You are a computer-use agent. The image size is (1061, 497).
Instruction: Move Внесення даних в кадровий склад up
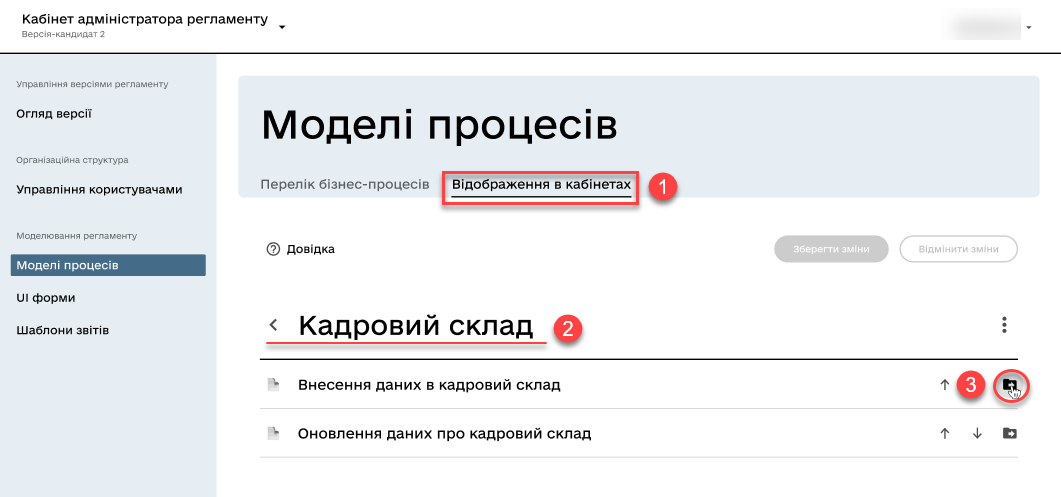point(944,384)
